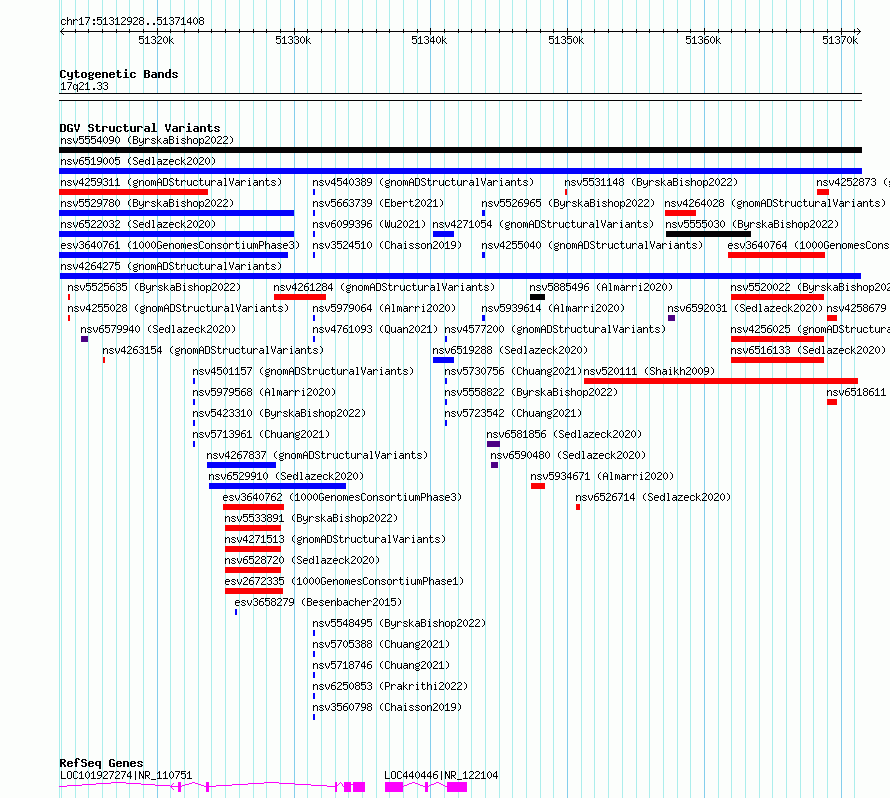Click the nsv4271513 red variant bar

[253, 549]
